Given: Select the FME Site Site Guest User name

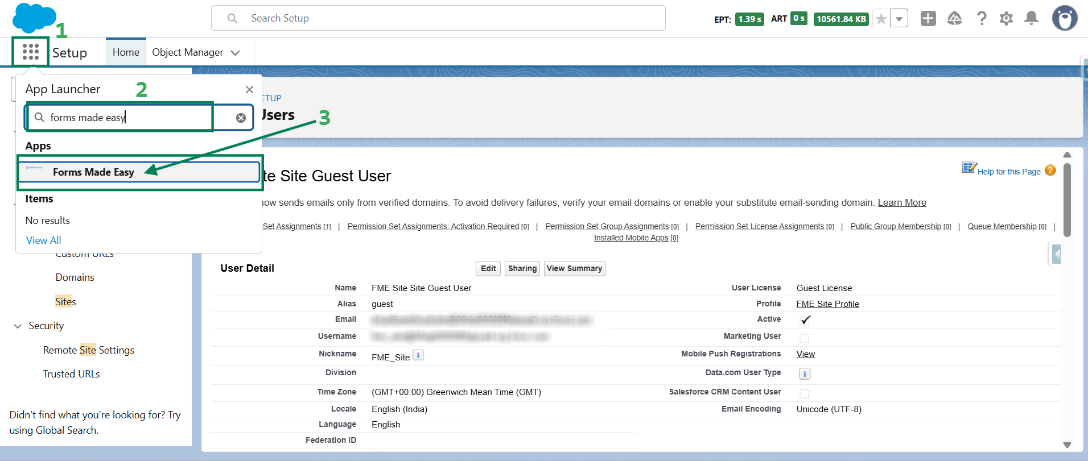Looking at the screenshot, I should tap(422, 287).
